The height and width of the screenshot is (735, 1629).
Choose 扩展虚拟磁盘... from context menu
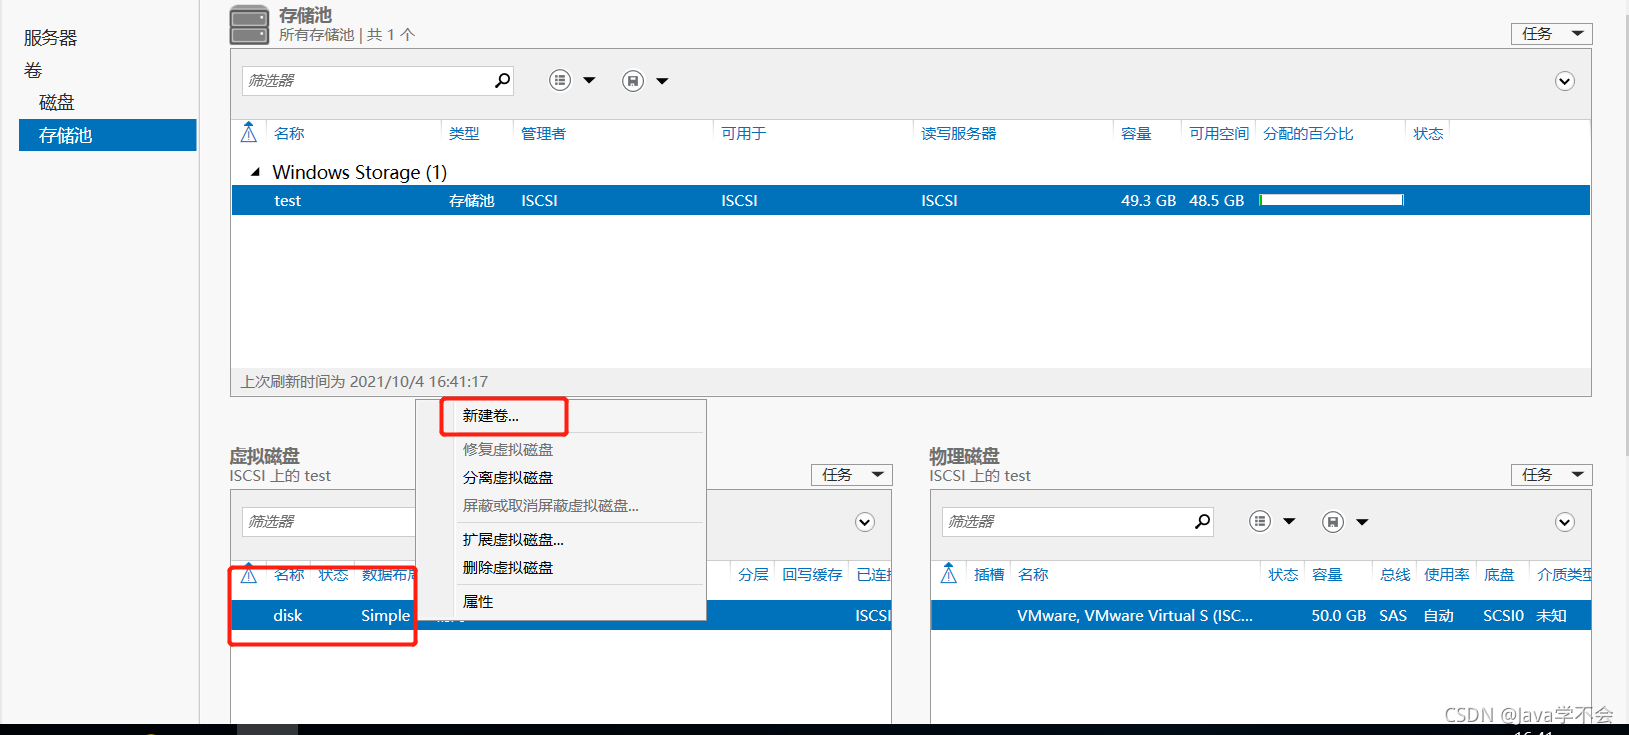(x=513, y=540)
